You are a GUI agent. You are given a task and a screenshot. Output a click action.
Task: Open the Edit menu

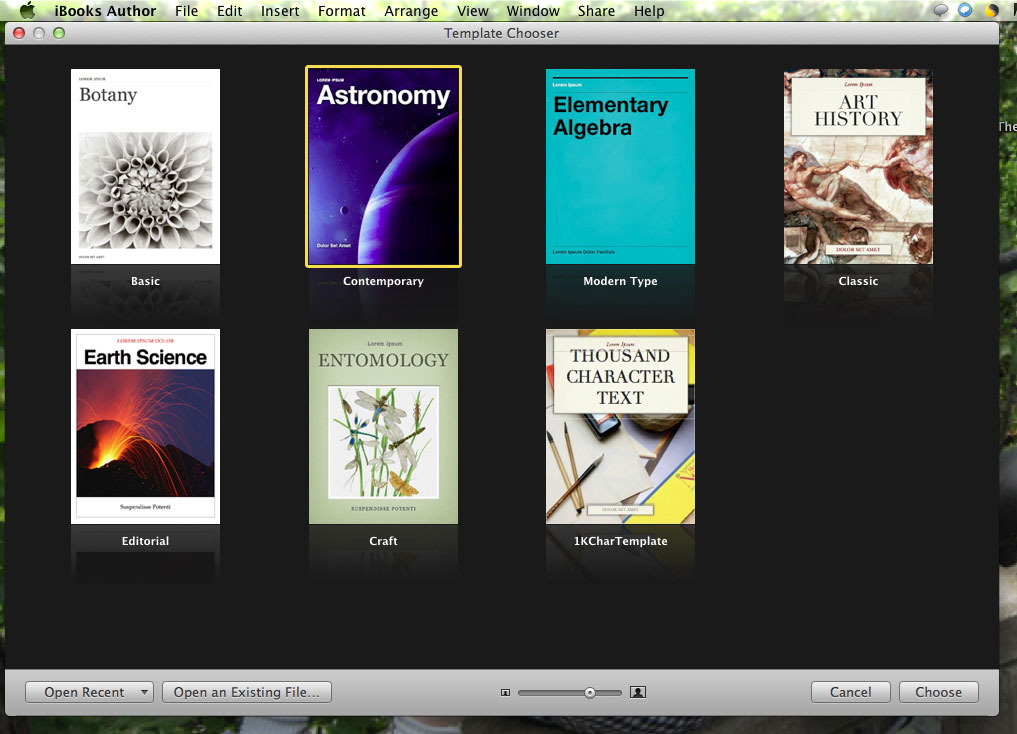click(x=230, y=11)
